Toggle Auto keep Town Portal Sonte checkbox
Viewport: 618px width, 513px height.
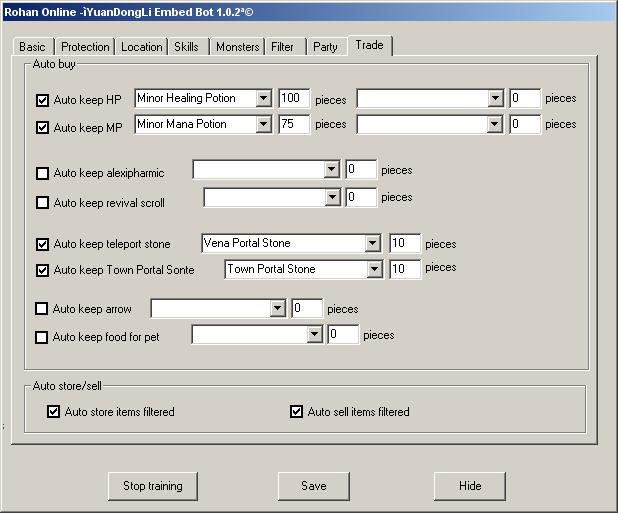(x=42, y=270)
